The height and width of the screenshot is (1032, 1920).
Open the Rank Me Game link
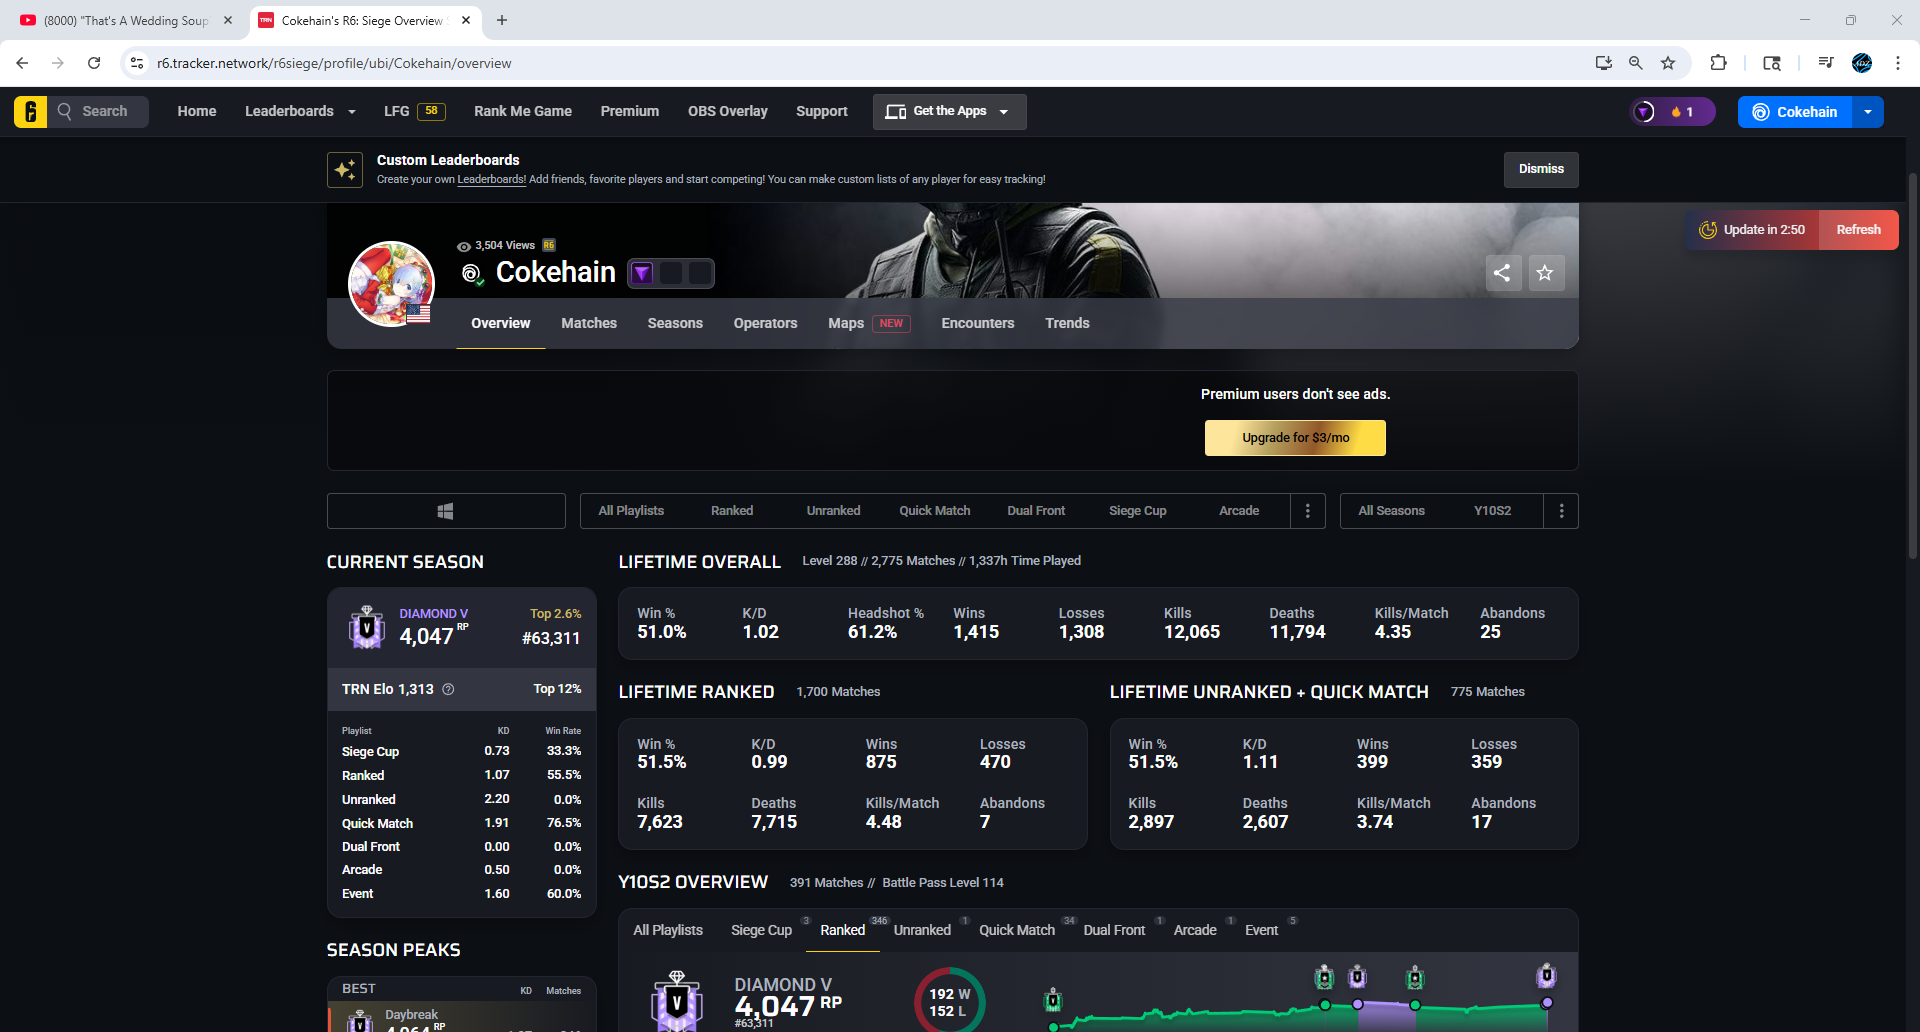[523, 111]
